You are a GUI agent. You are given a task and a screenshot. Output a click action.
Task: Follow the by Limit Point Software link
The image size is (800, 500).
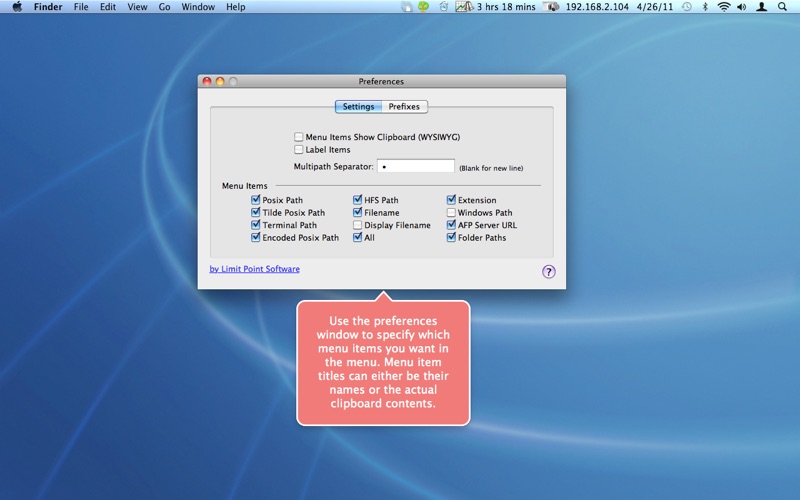(x=255, y=269)
